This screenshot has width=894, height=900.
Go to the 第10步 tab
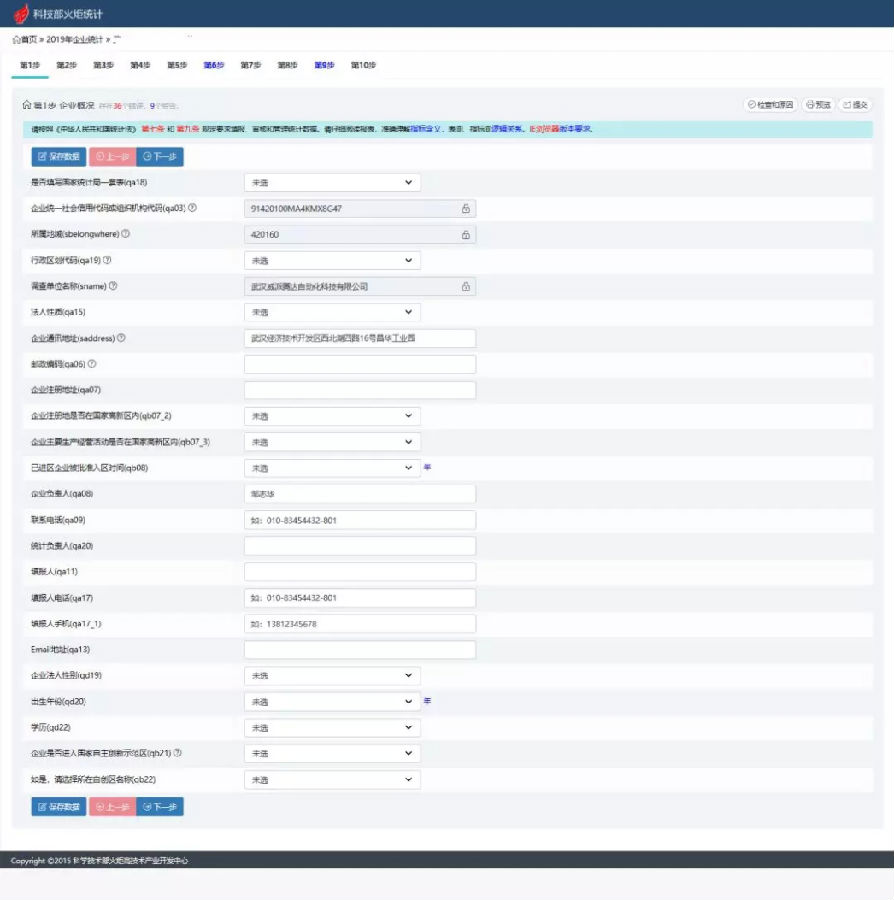pyautogui.click(x=363, y=65)
